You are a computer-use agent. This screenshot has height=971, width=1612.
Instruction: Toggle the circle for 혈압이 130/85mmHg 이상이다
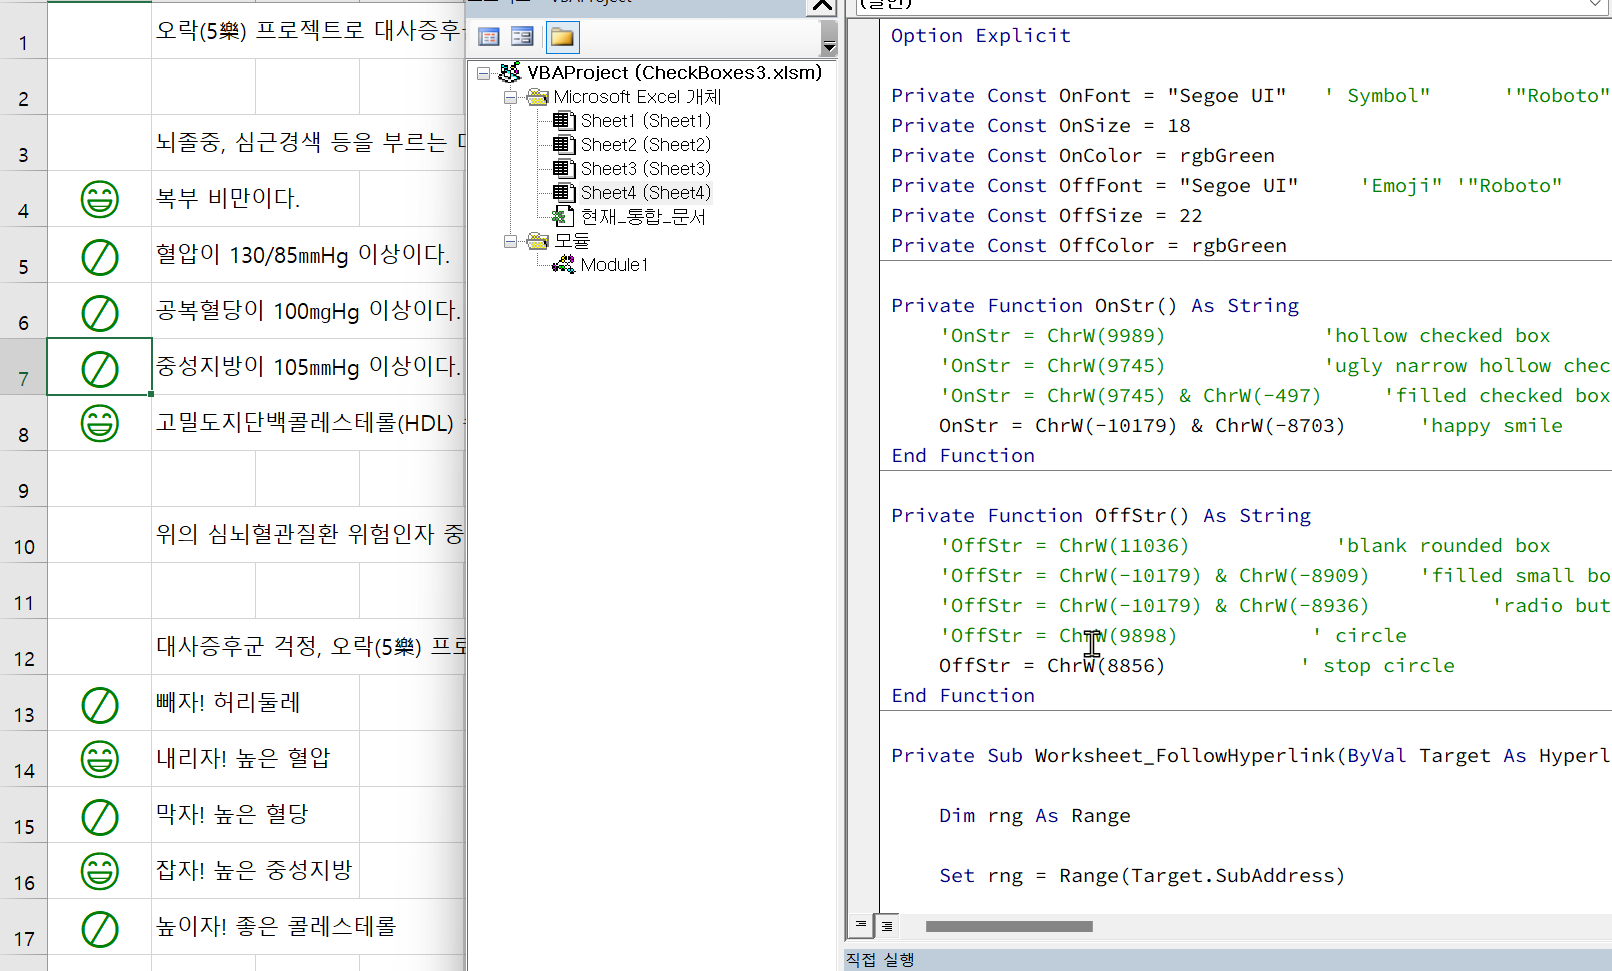click(x=99, y=257)
